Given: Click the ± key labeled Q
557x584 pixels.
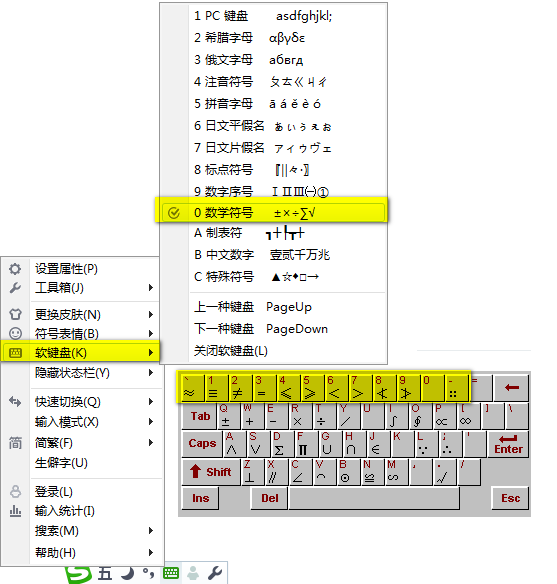Looking at the screenshot, I should click(229, 416).
